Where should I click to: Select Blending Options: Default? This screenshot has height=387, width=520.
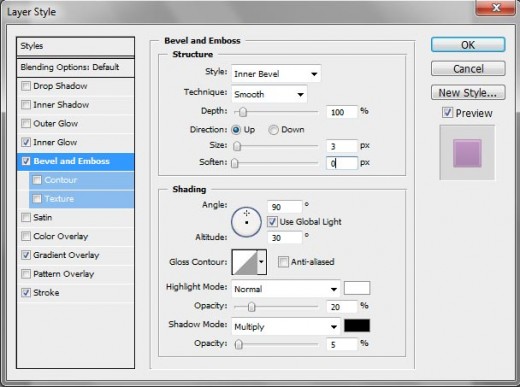click(75, 67)
